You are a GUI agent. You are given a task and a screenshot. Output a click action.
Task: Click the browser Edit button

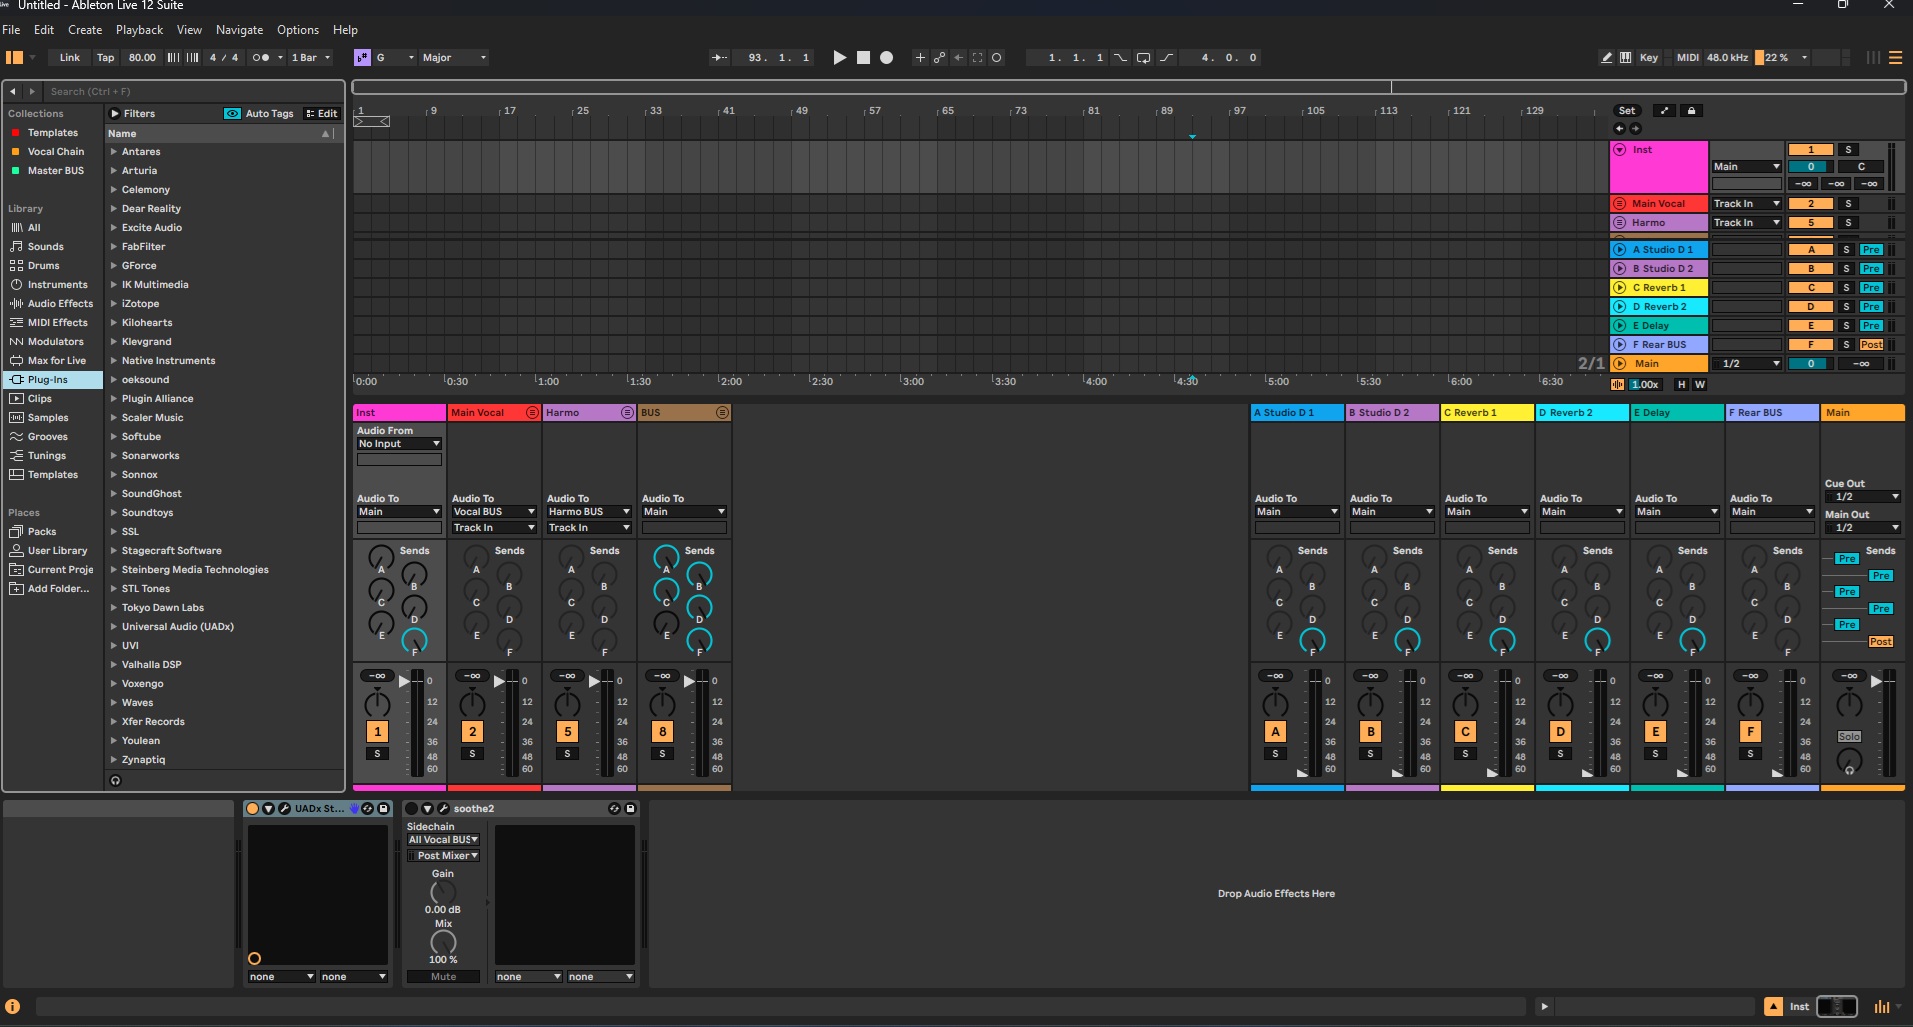(322, 114)
